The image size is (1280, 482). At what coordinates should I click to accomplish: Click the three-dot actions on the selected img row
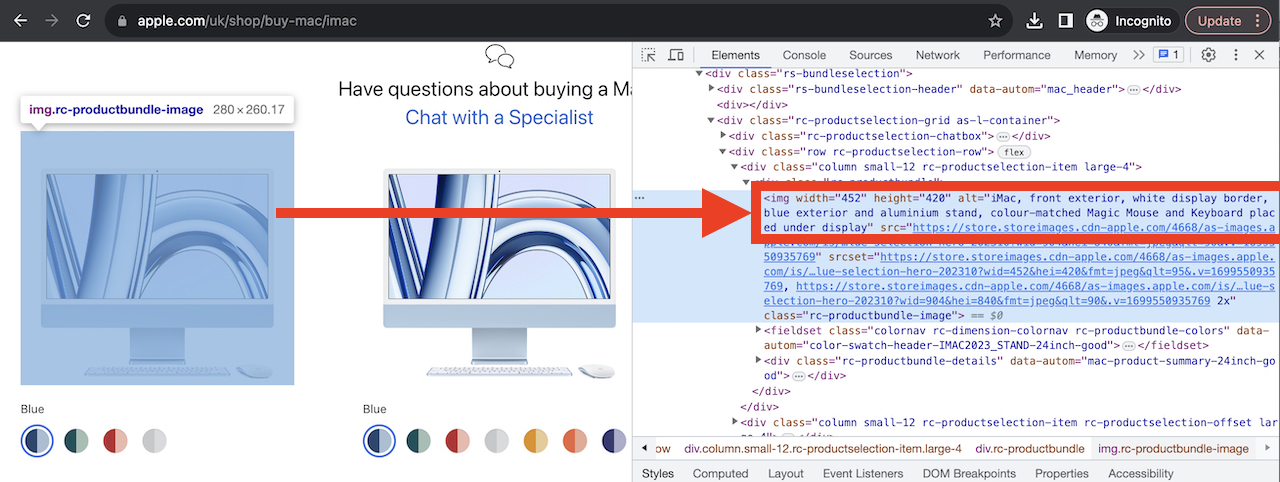click(640, 198)
